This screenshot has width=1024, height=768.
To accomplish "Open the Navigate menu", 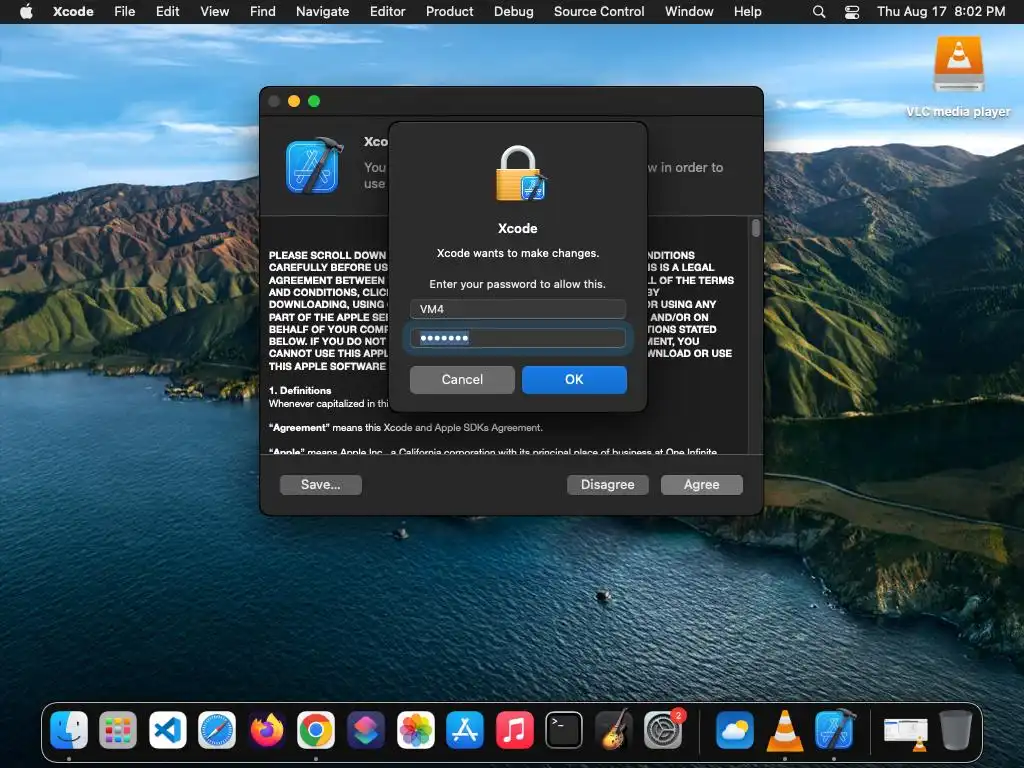I will click(323, 12).
